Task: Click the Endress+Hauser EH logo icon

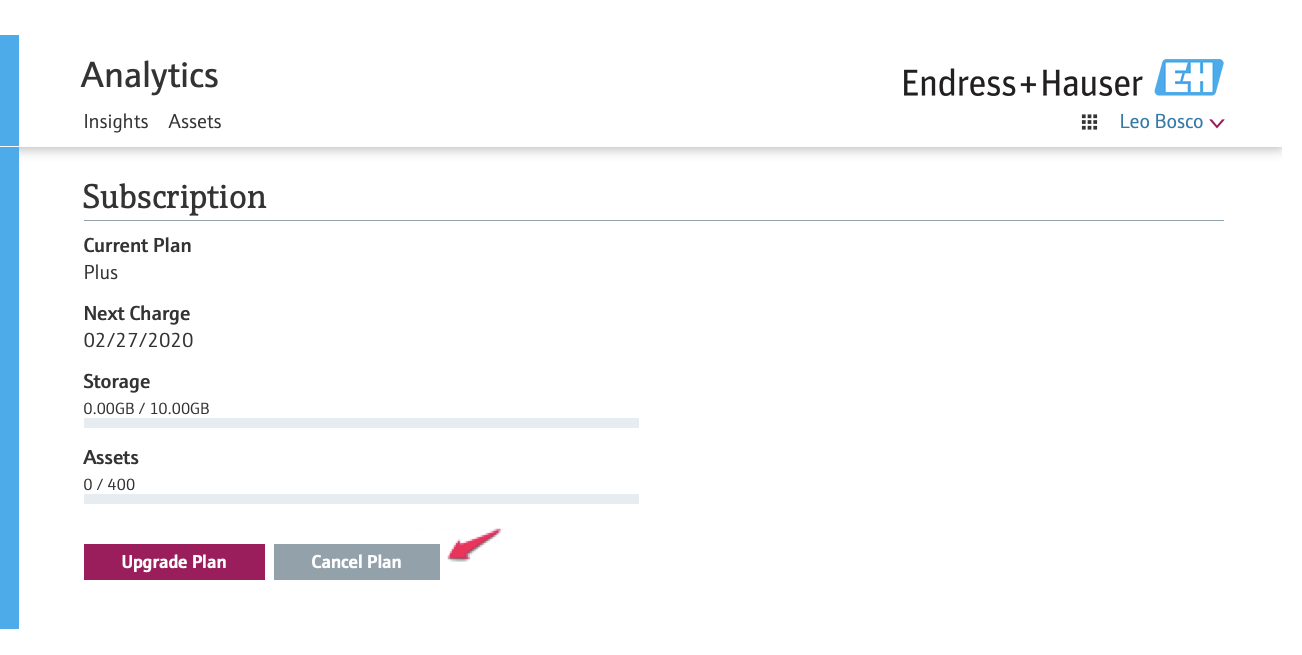Action: coord(1189,78)
